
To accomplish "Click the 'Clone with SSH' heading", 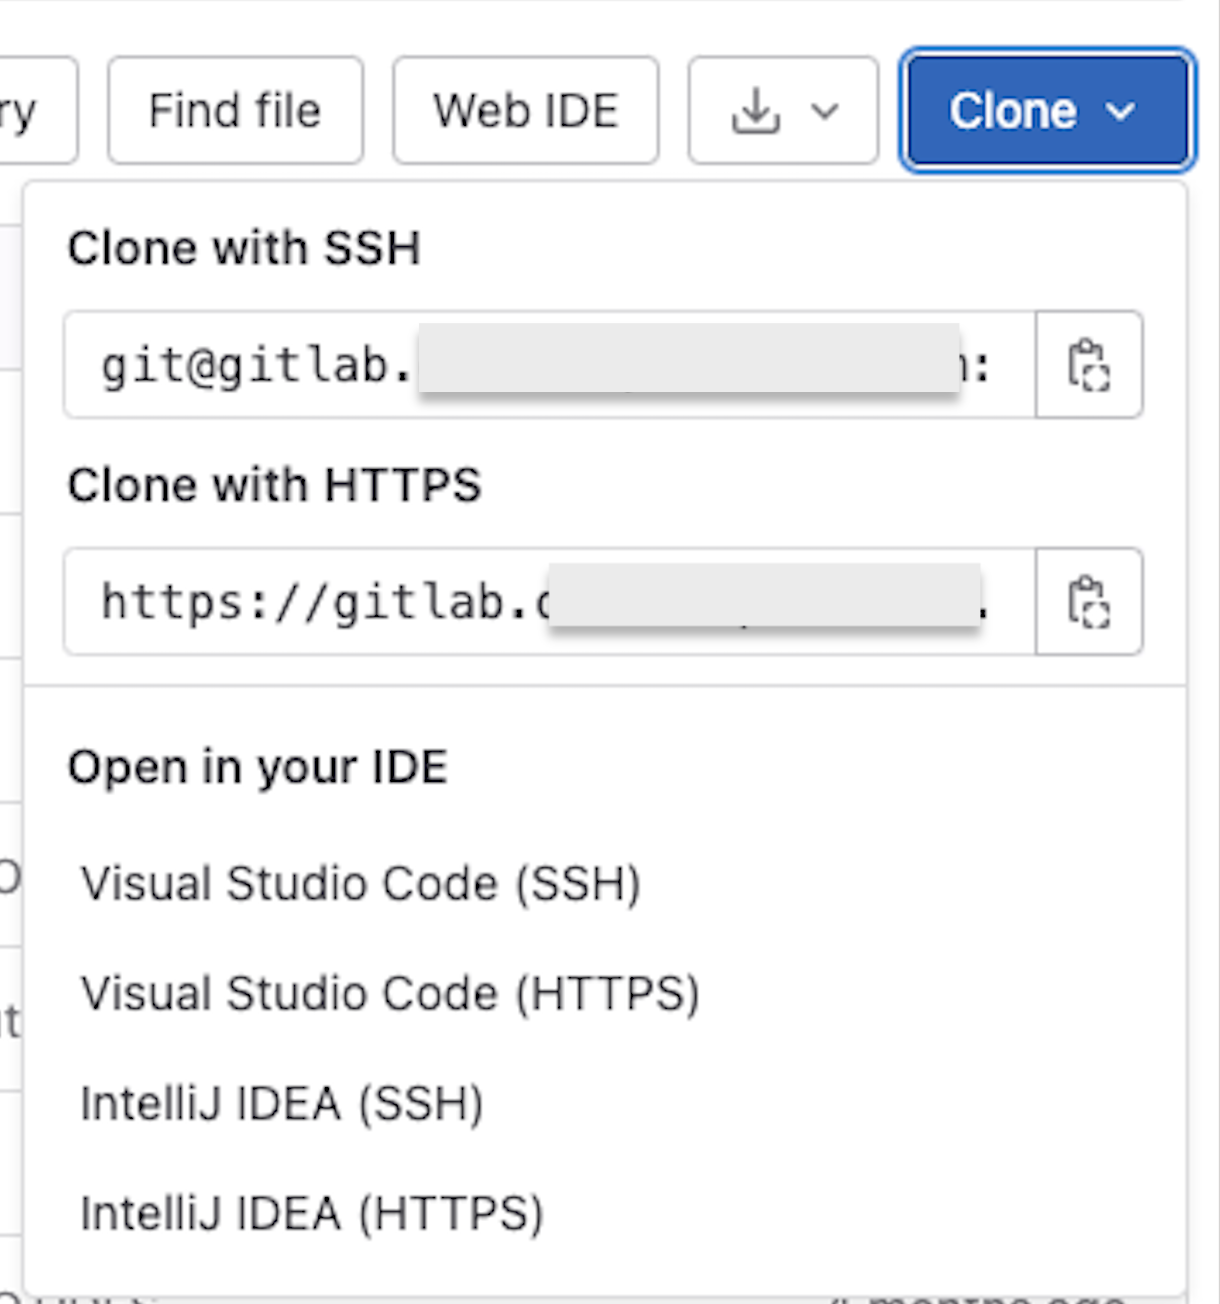I will 244,248.
